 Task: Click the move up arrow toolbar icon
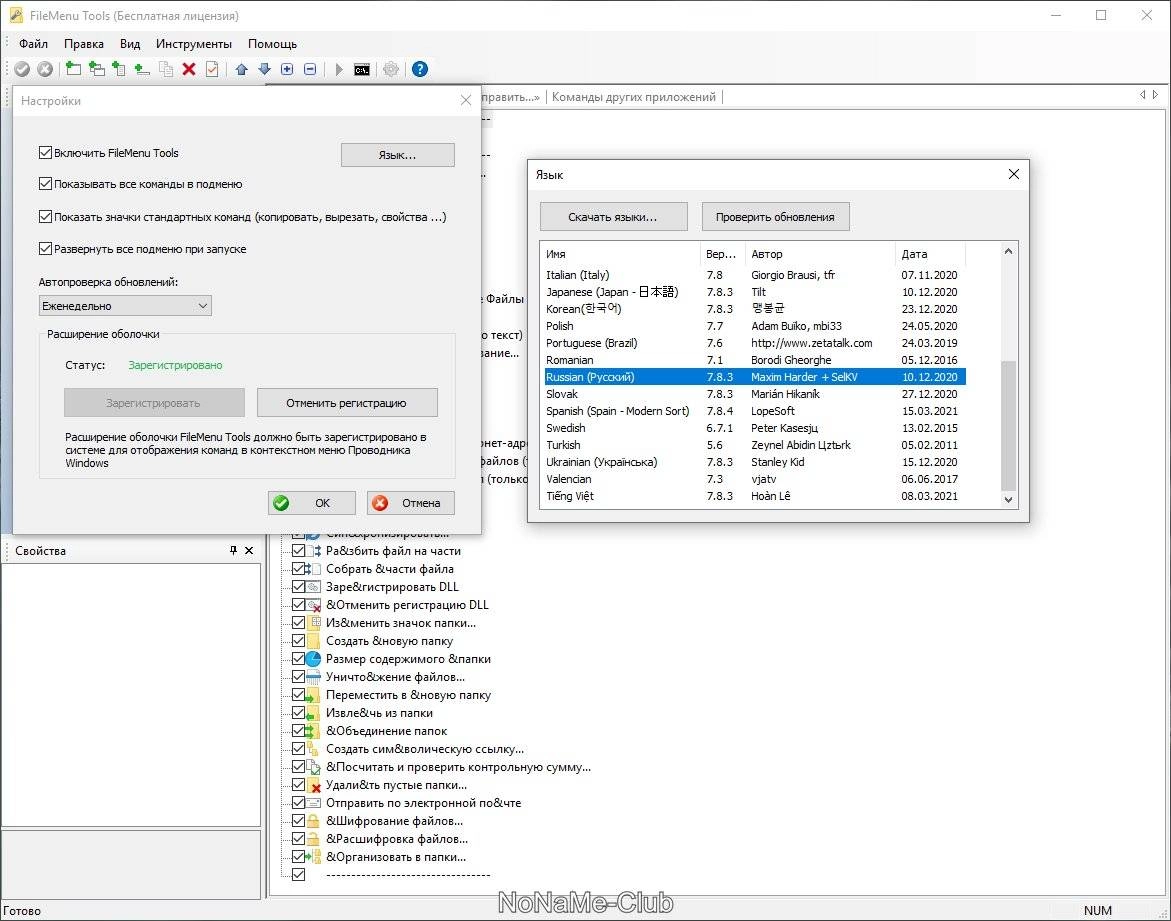tap(241, 69)
